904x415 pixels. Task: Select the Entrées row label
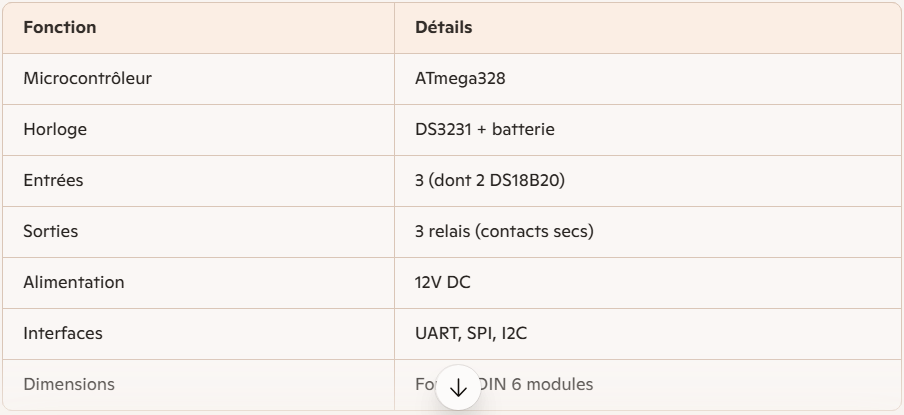coord(52,180)
